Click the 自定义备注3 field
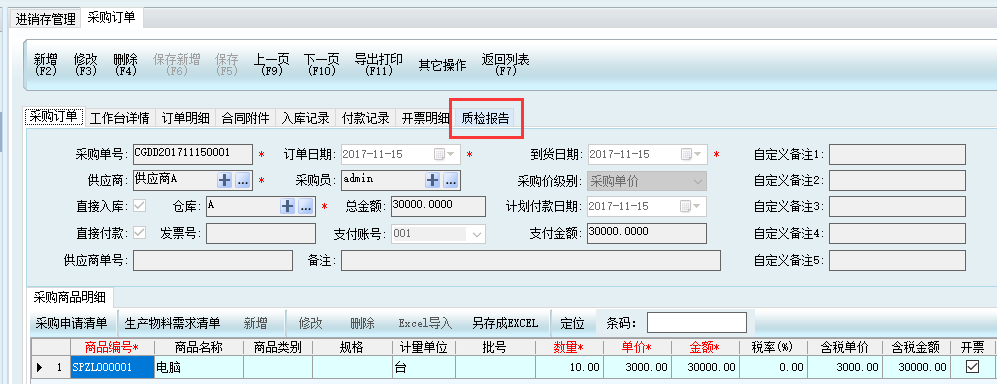This screenshot has width=997, height=384. pos(897,207)
